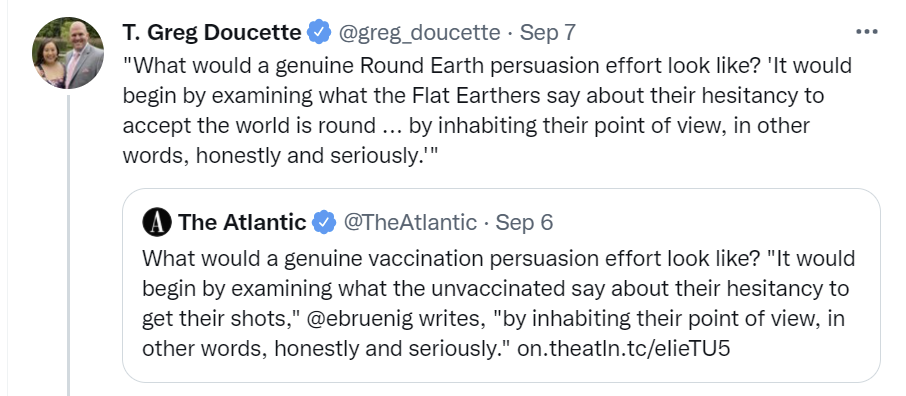Viewport: 906px width, 396px height.
Task: Click The Atlantic's blue verified checkmark
Action: [x=324, y=222]
